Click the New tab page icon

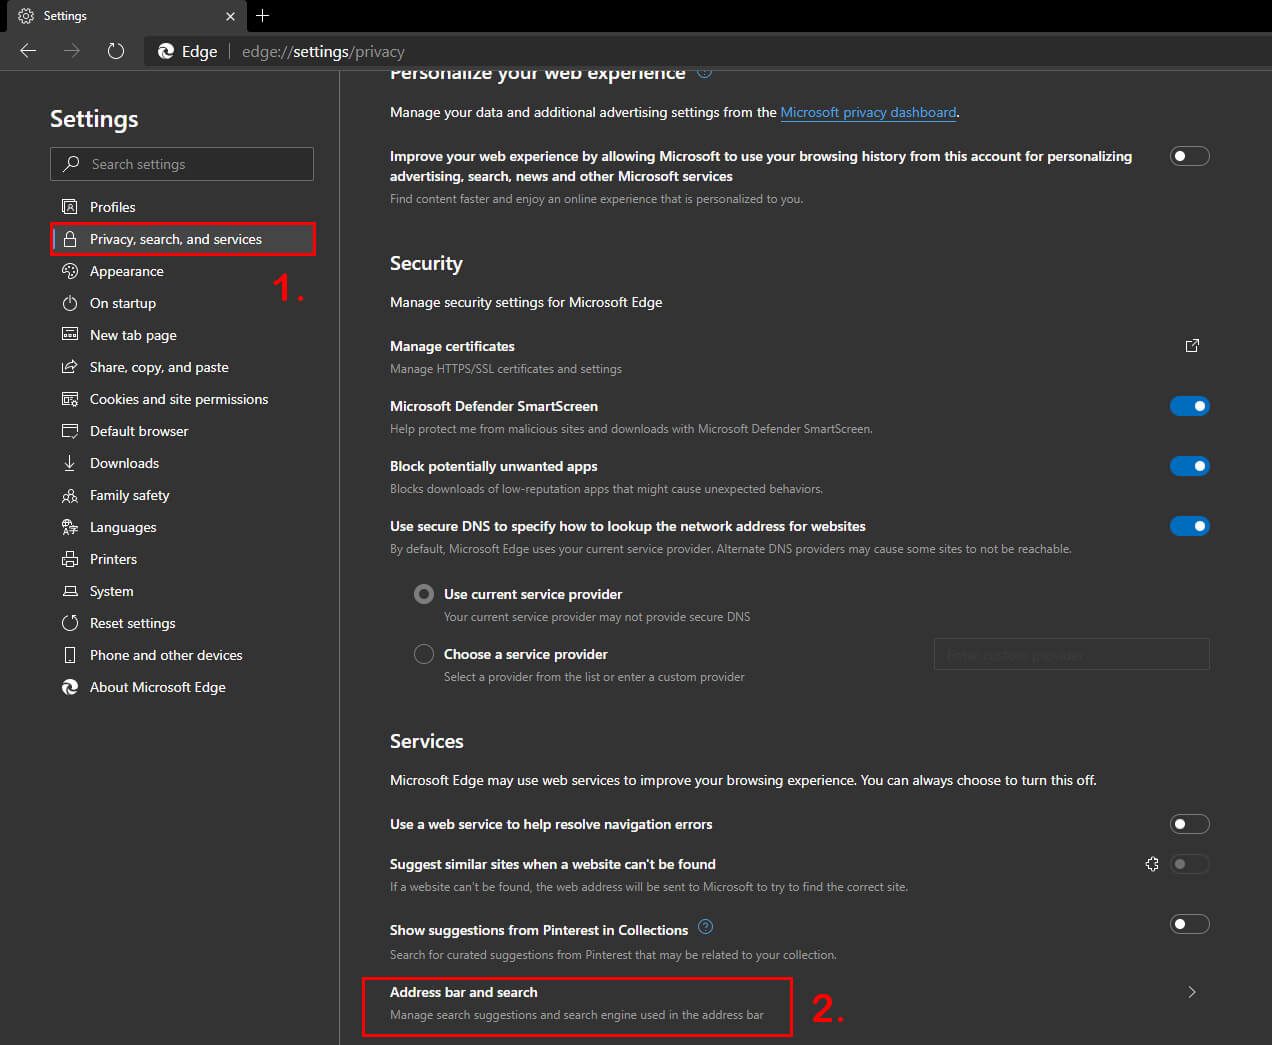[x=70, y=335]
